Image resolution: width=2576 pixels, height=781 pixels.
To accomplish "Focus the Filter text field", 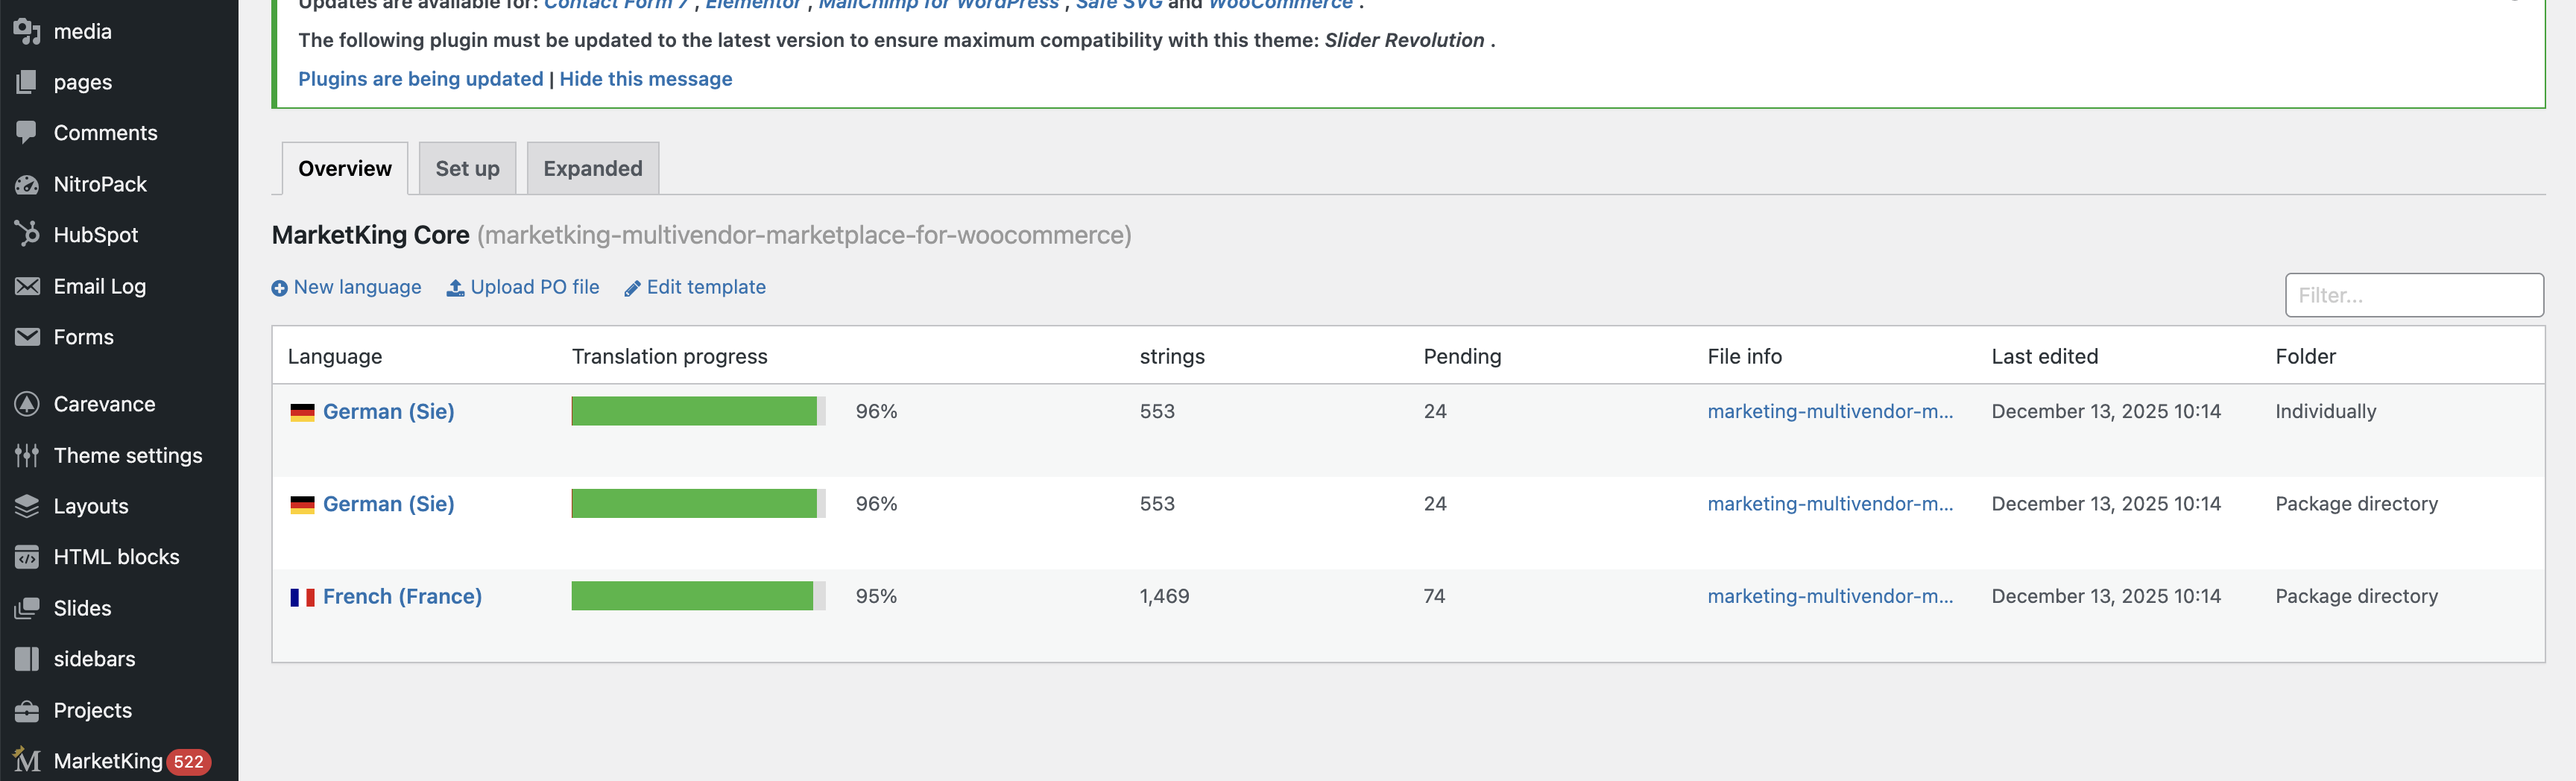I will [x=2413, y=295].
